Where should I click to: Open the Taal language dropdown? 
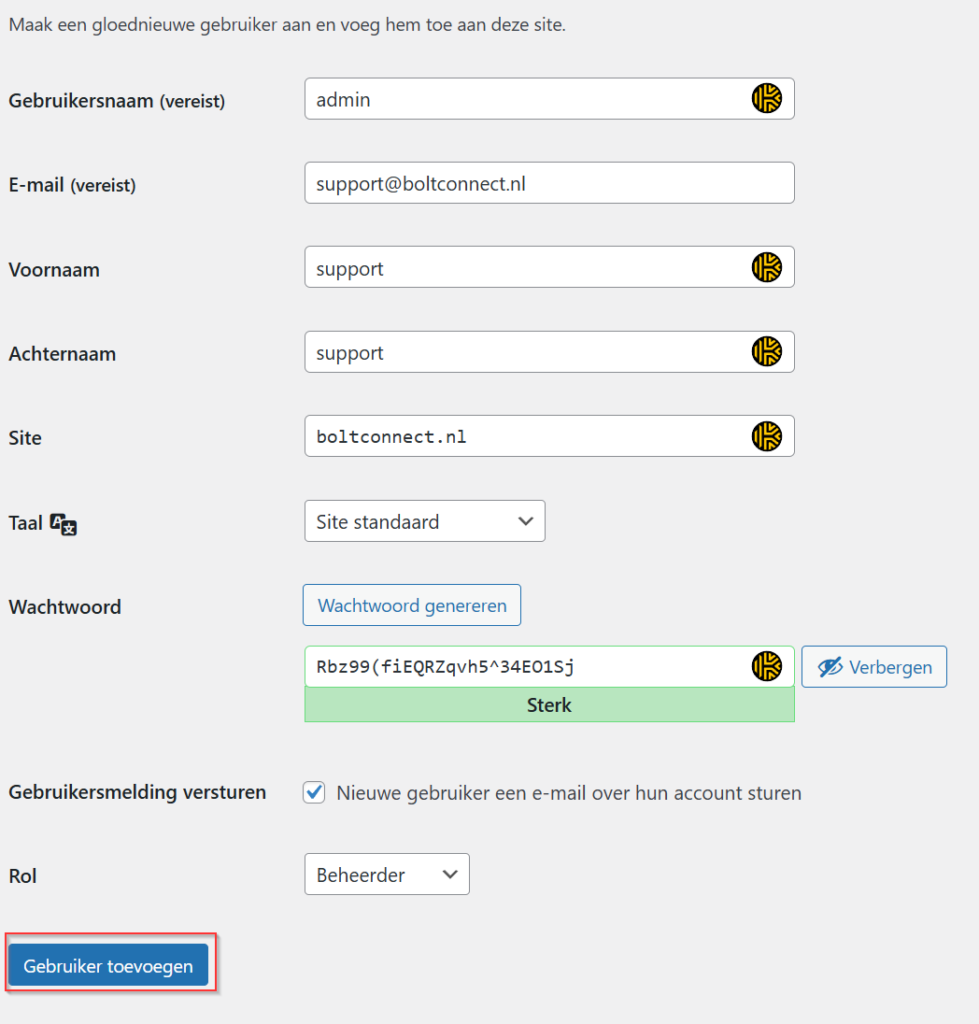424,521
